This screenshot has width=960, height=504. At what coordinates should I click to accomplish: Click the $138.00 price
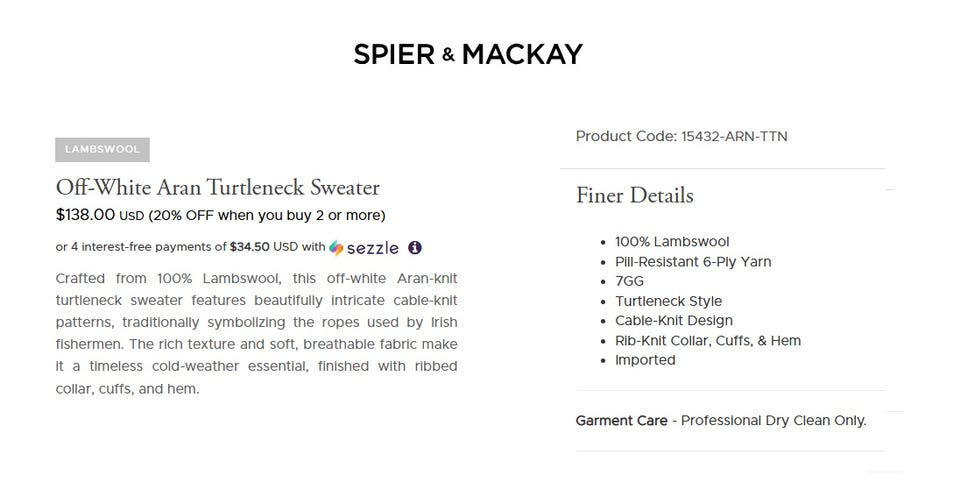(x=85, y=214)
